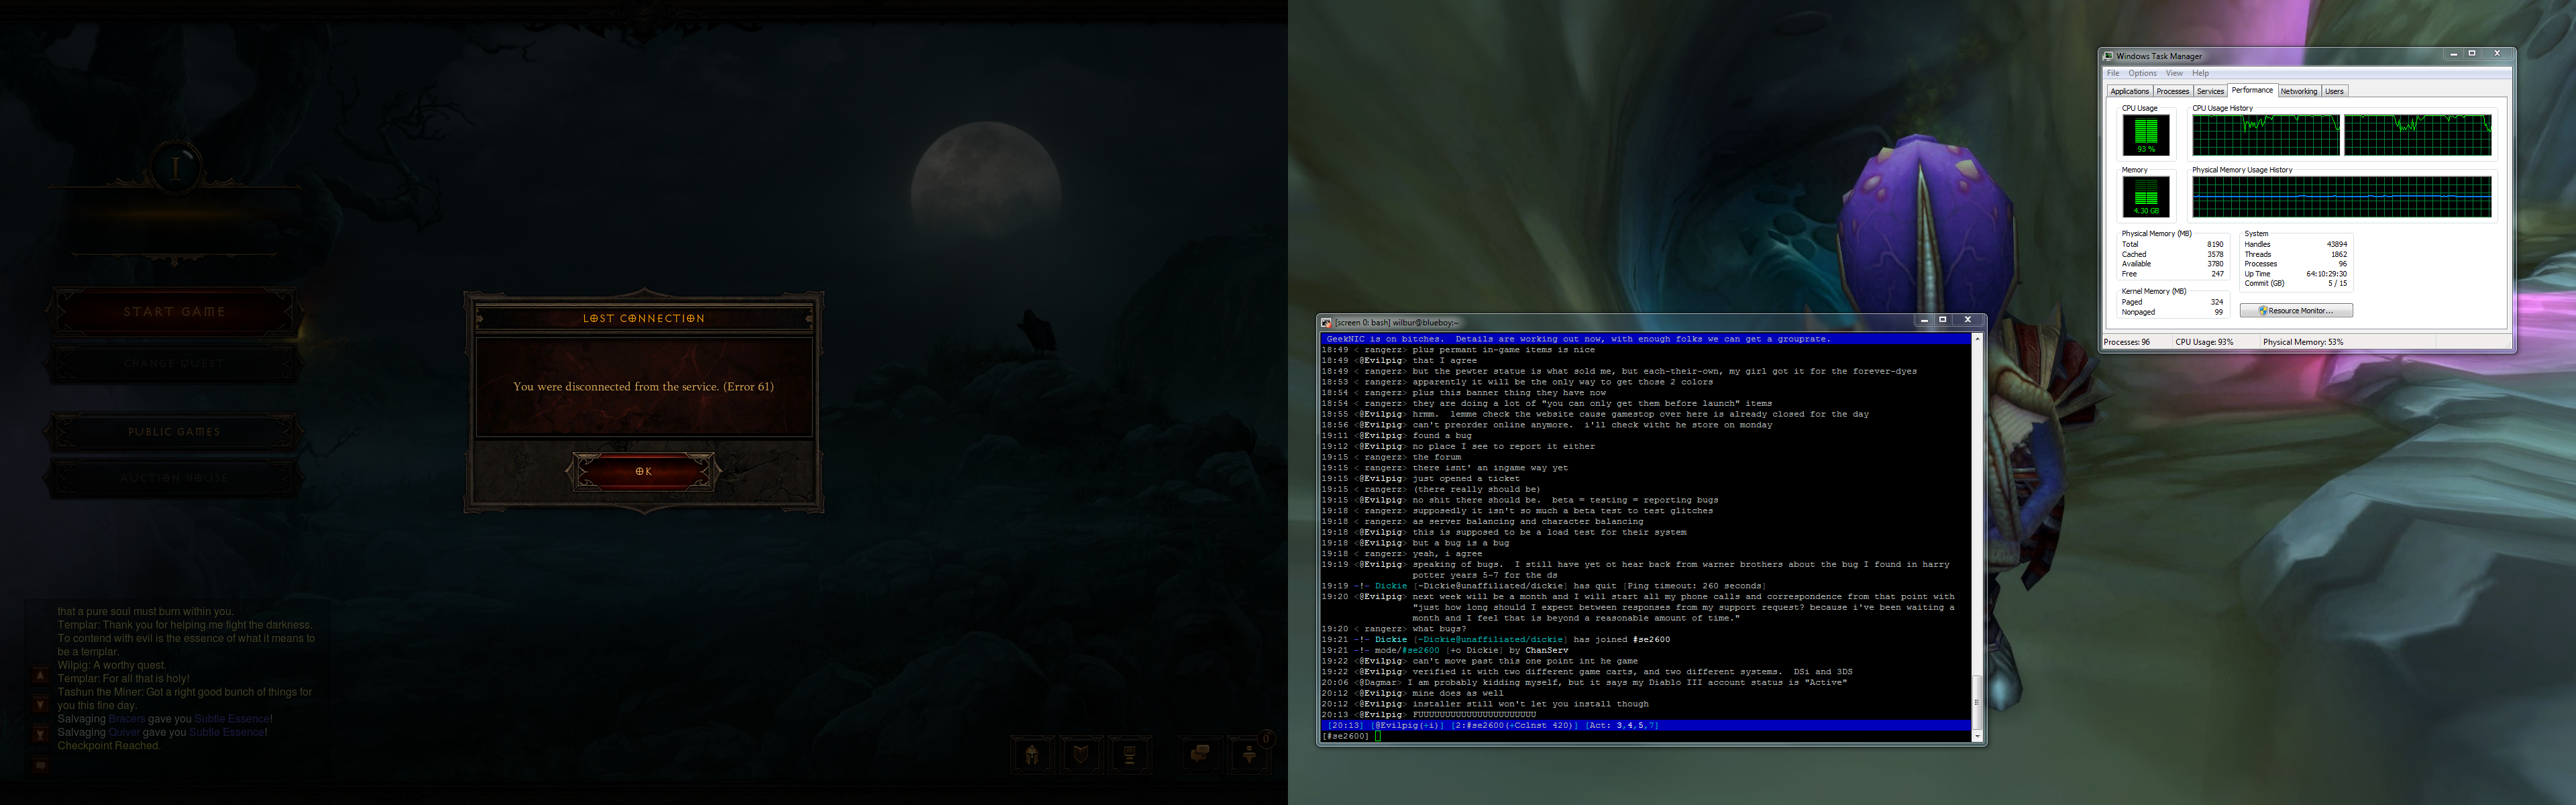Viewport: 2576px width, 805px height.
Task: Open the hero profile helmet icon
Action: pyautogui.click(x=1032, y=754)
